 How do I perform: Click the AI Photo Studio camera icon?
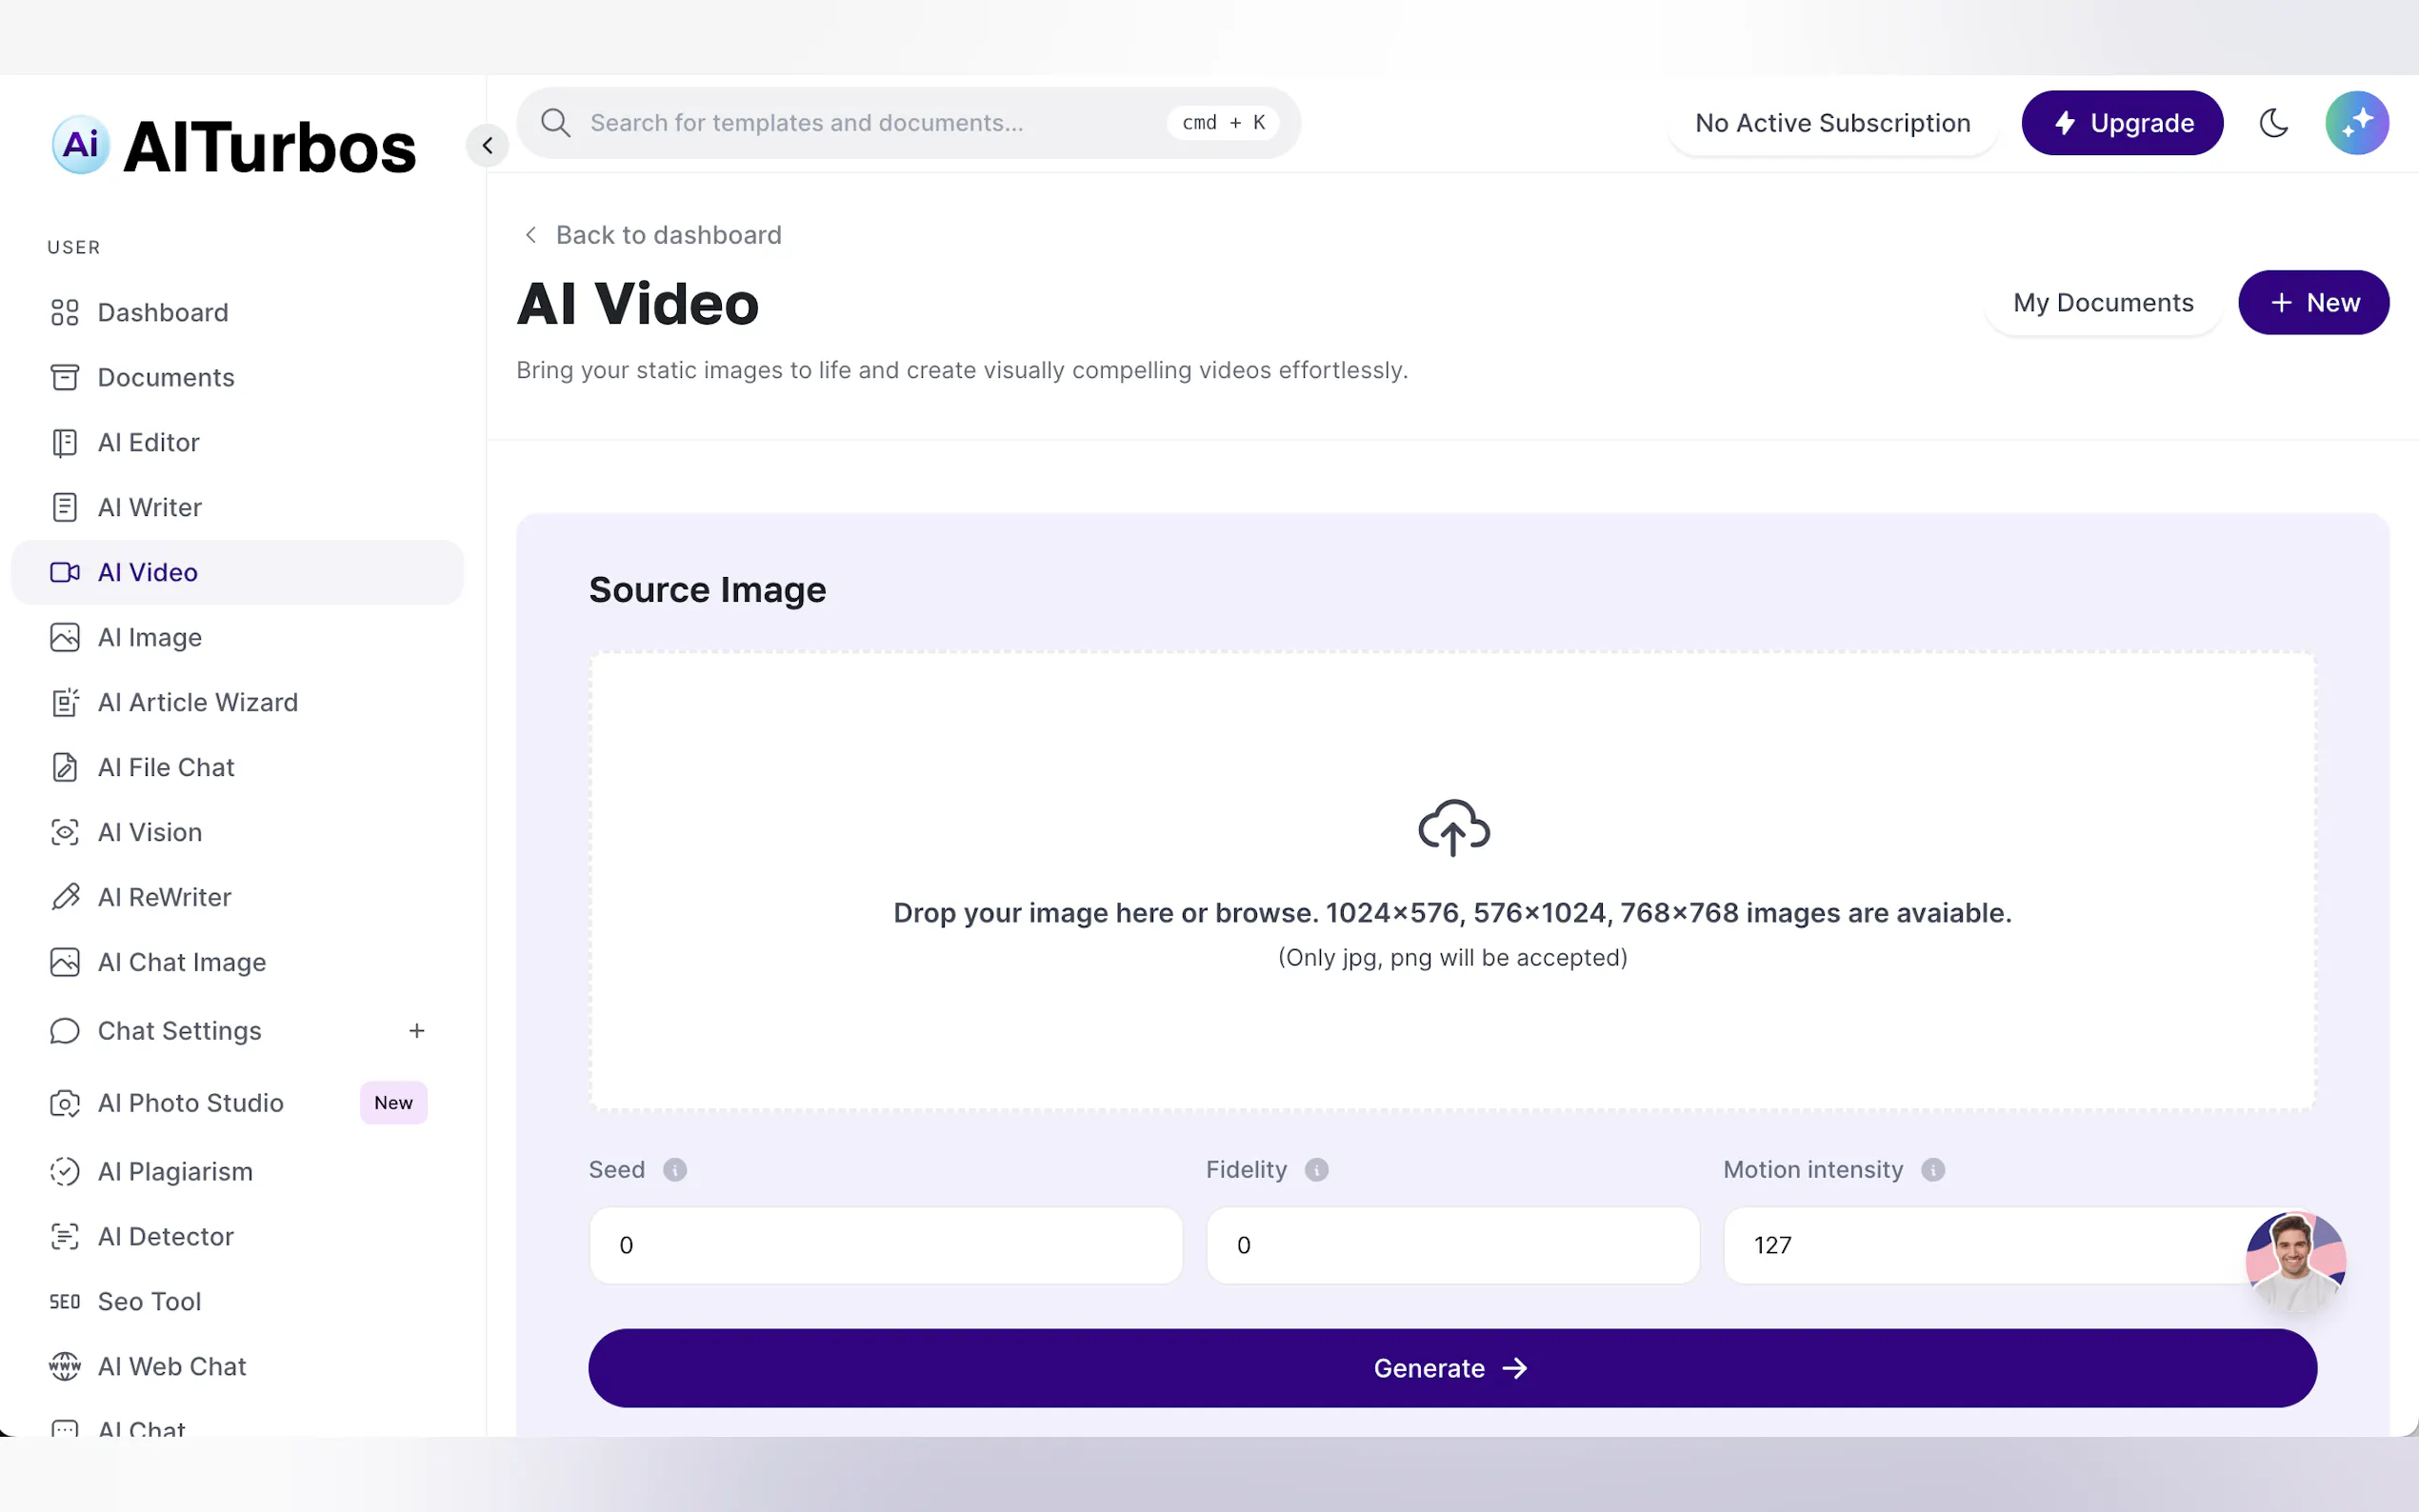[x=65, y=1103]
